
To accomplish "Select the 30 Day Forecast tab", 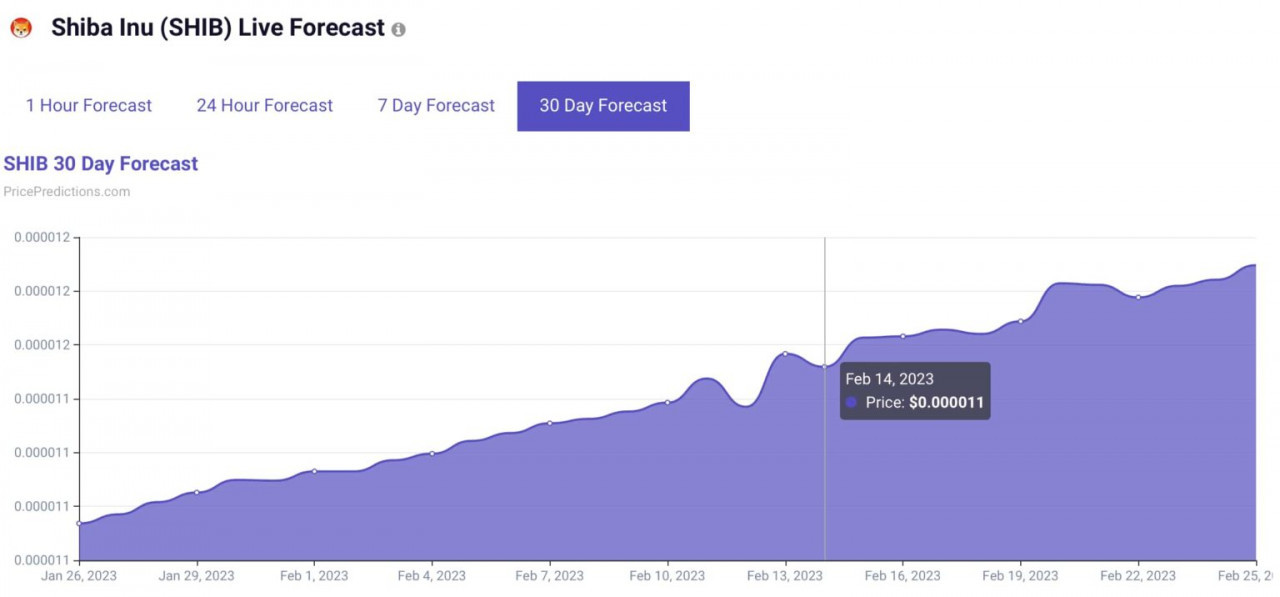I will point(603,106).
